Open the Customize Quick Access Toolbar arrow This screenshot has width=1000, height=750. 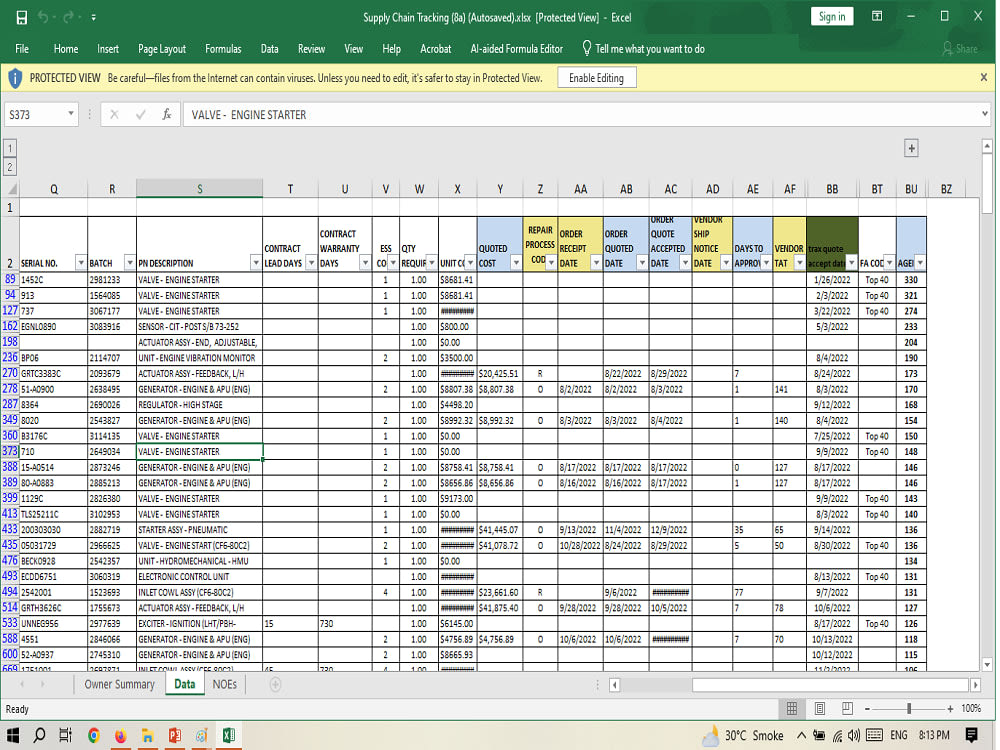[92, 16]
